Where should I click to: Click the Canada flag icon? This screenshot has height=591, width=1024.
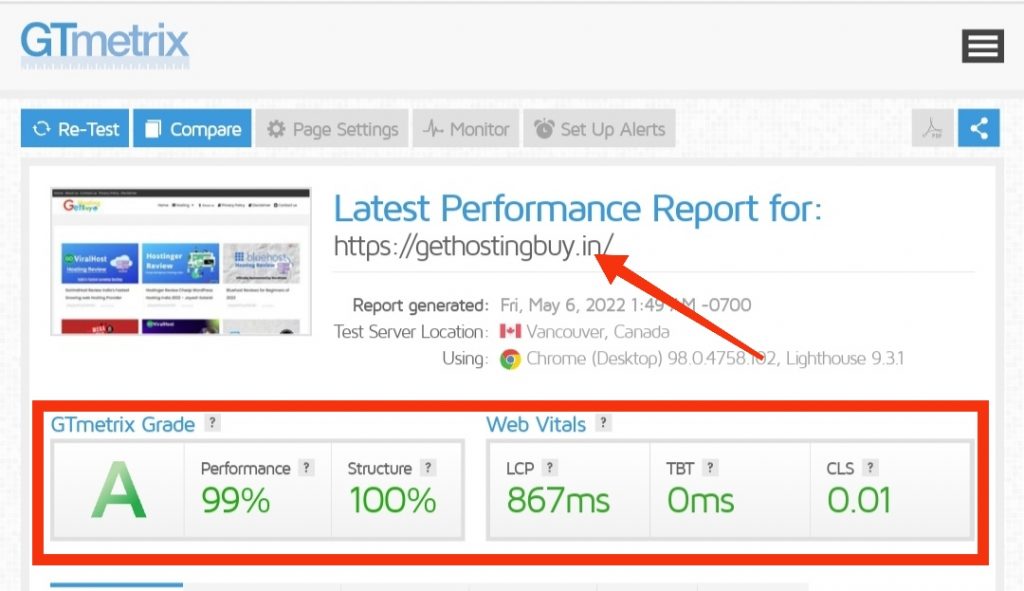pos(510,332)
